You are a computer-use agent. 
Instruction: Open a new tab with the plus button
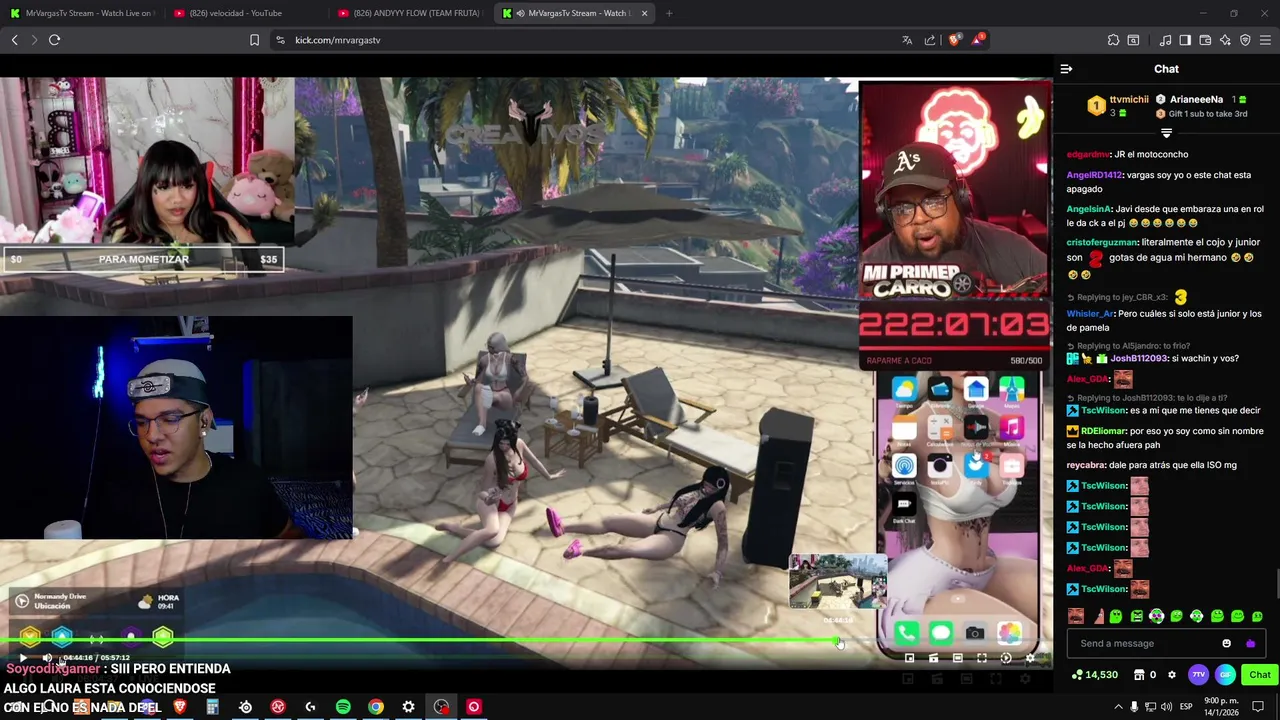tap(669, 13)
